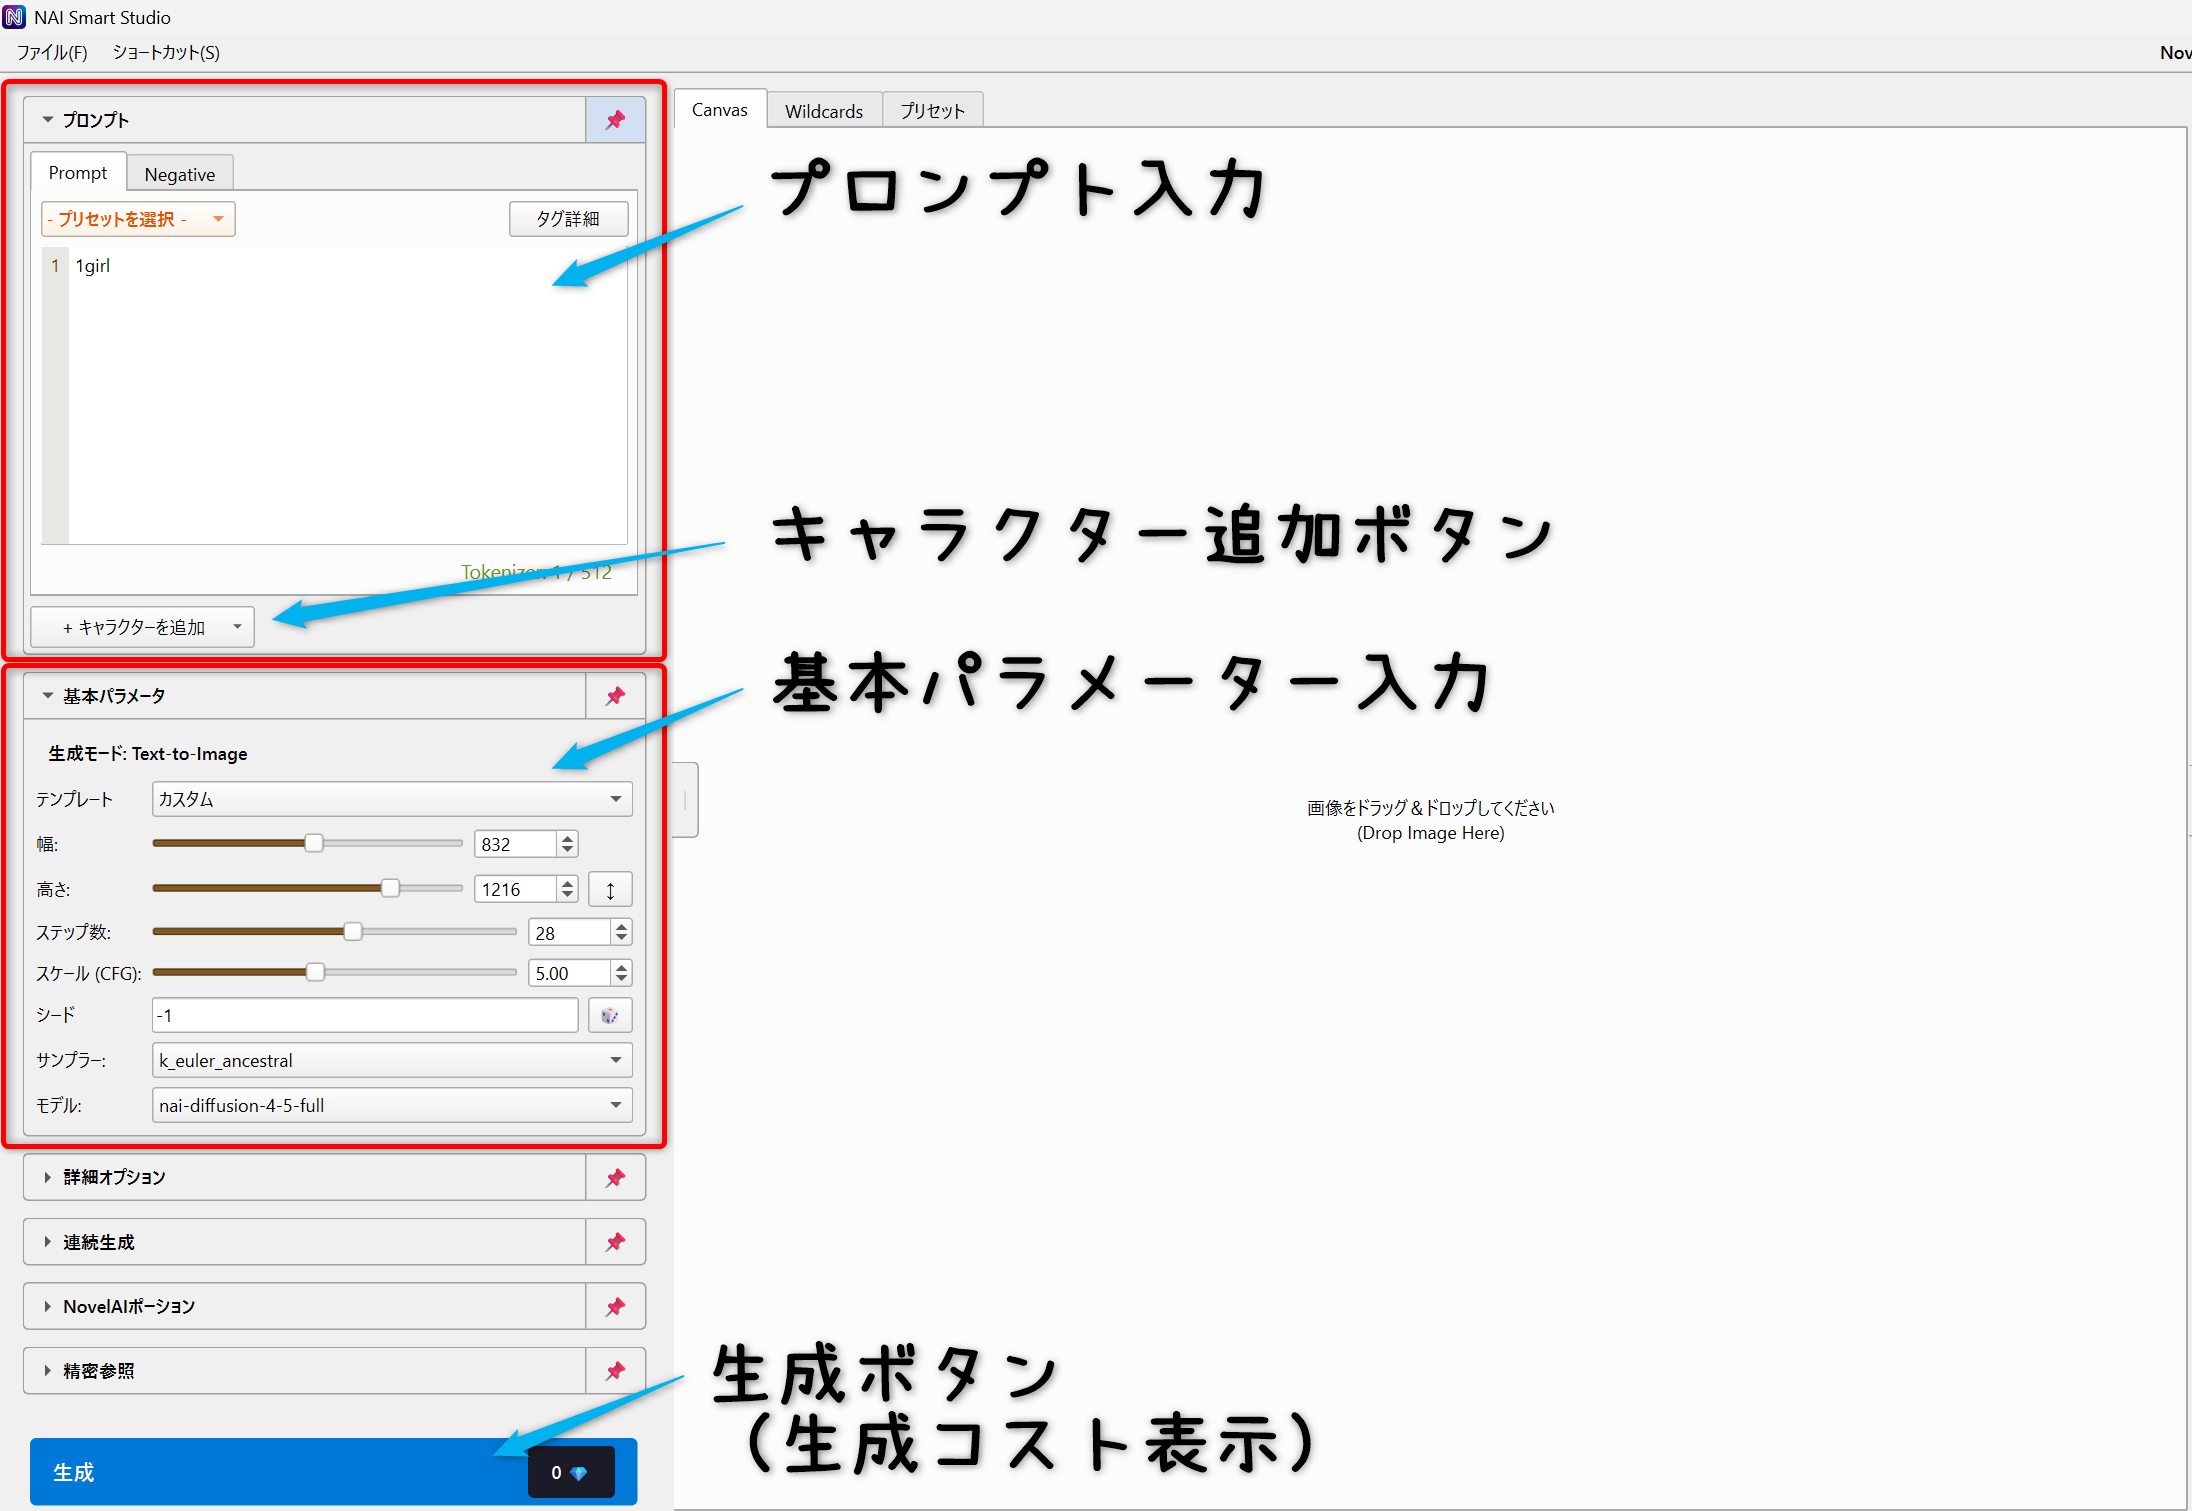The height and width of the screenshot is (1511, 2192).
Task: Click the diamond cost indicator
Action: point(570,1471)
